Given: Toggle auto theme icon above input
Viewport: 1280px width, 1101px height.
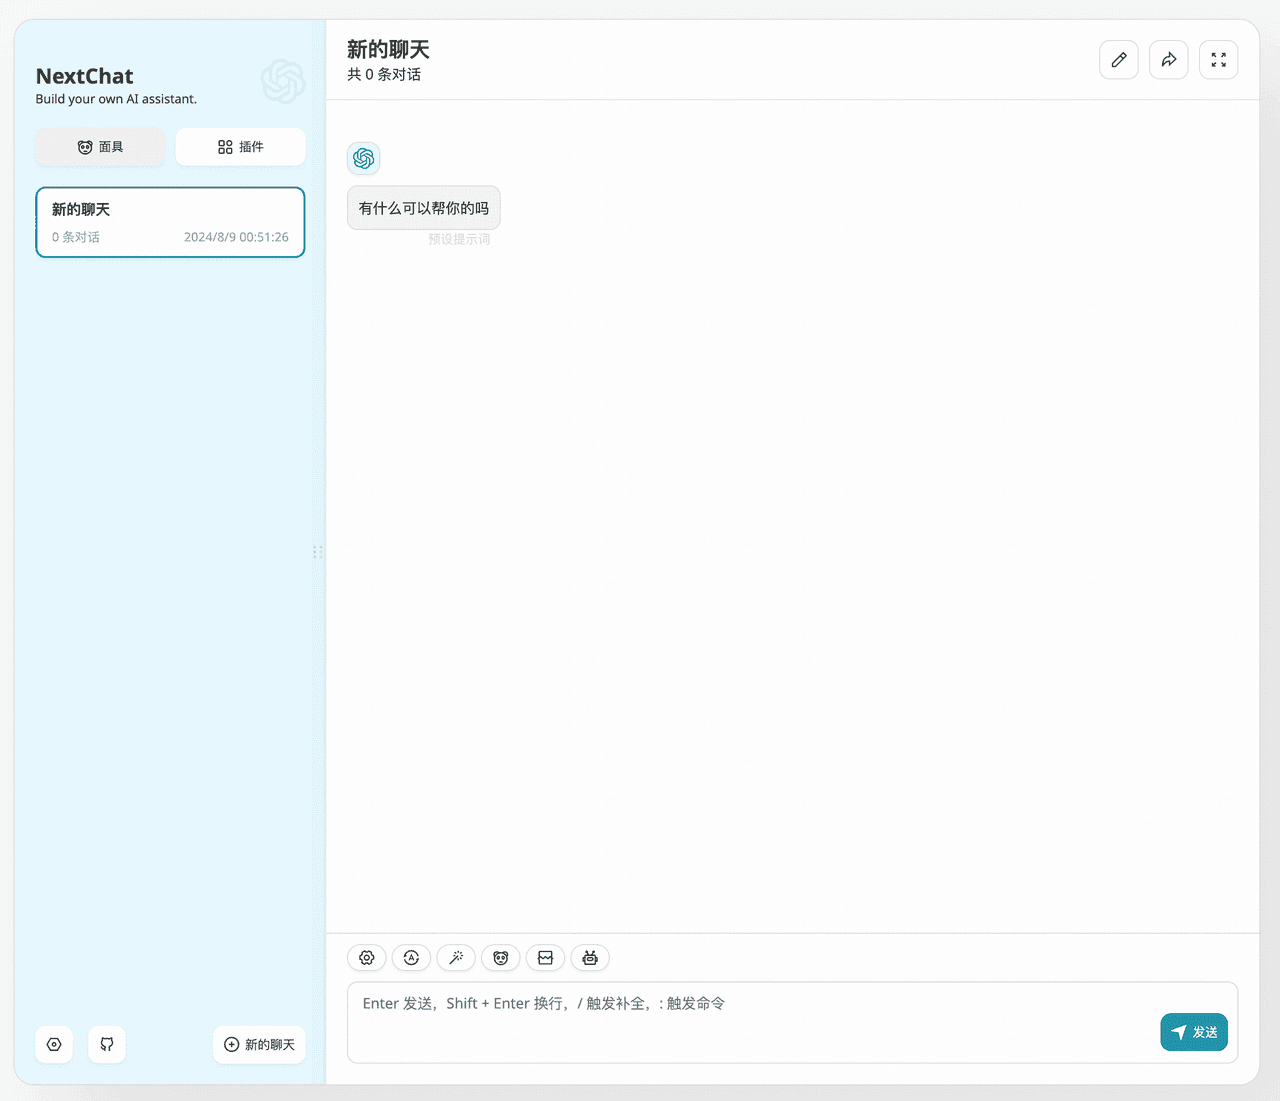Looking at the screenshot, I should coord(411,958).
